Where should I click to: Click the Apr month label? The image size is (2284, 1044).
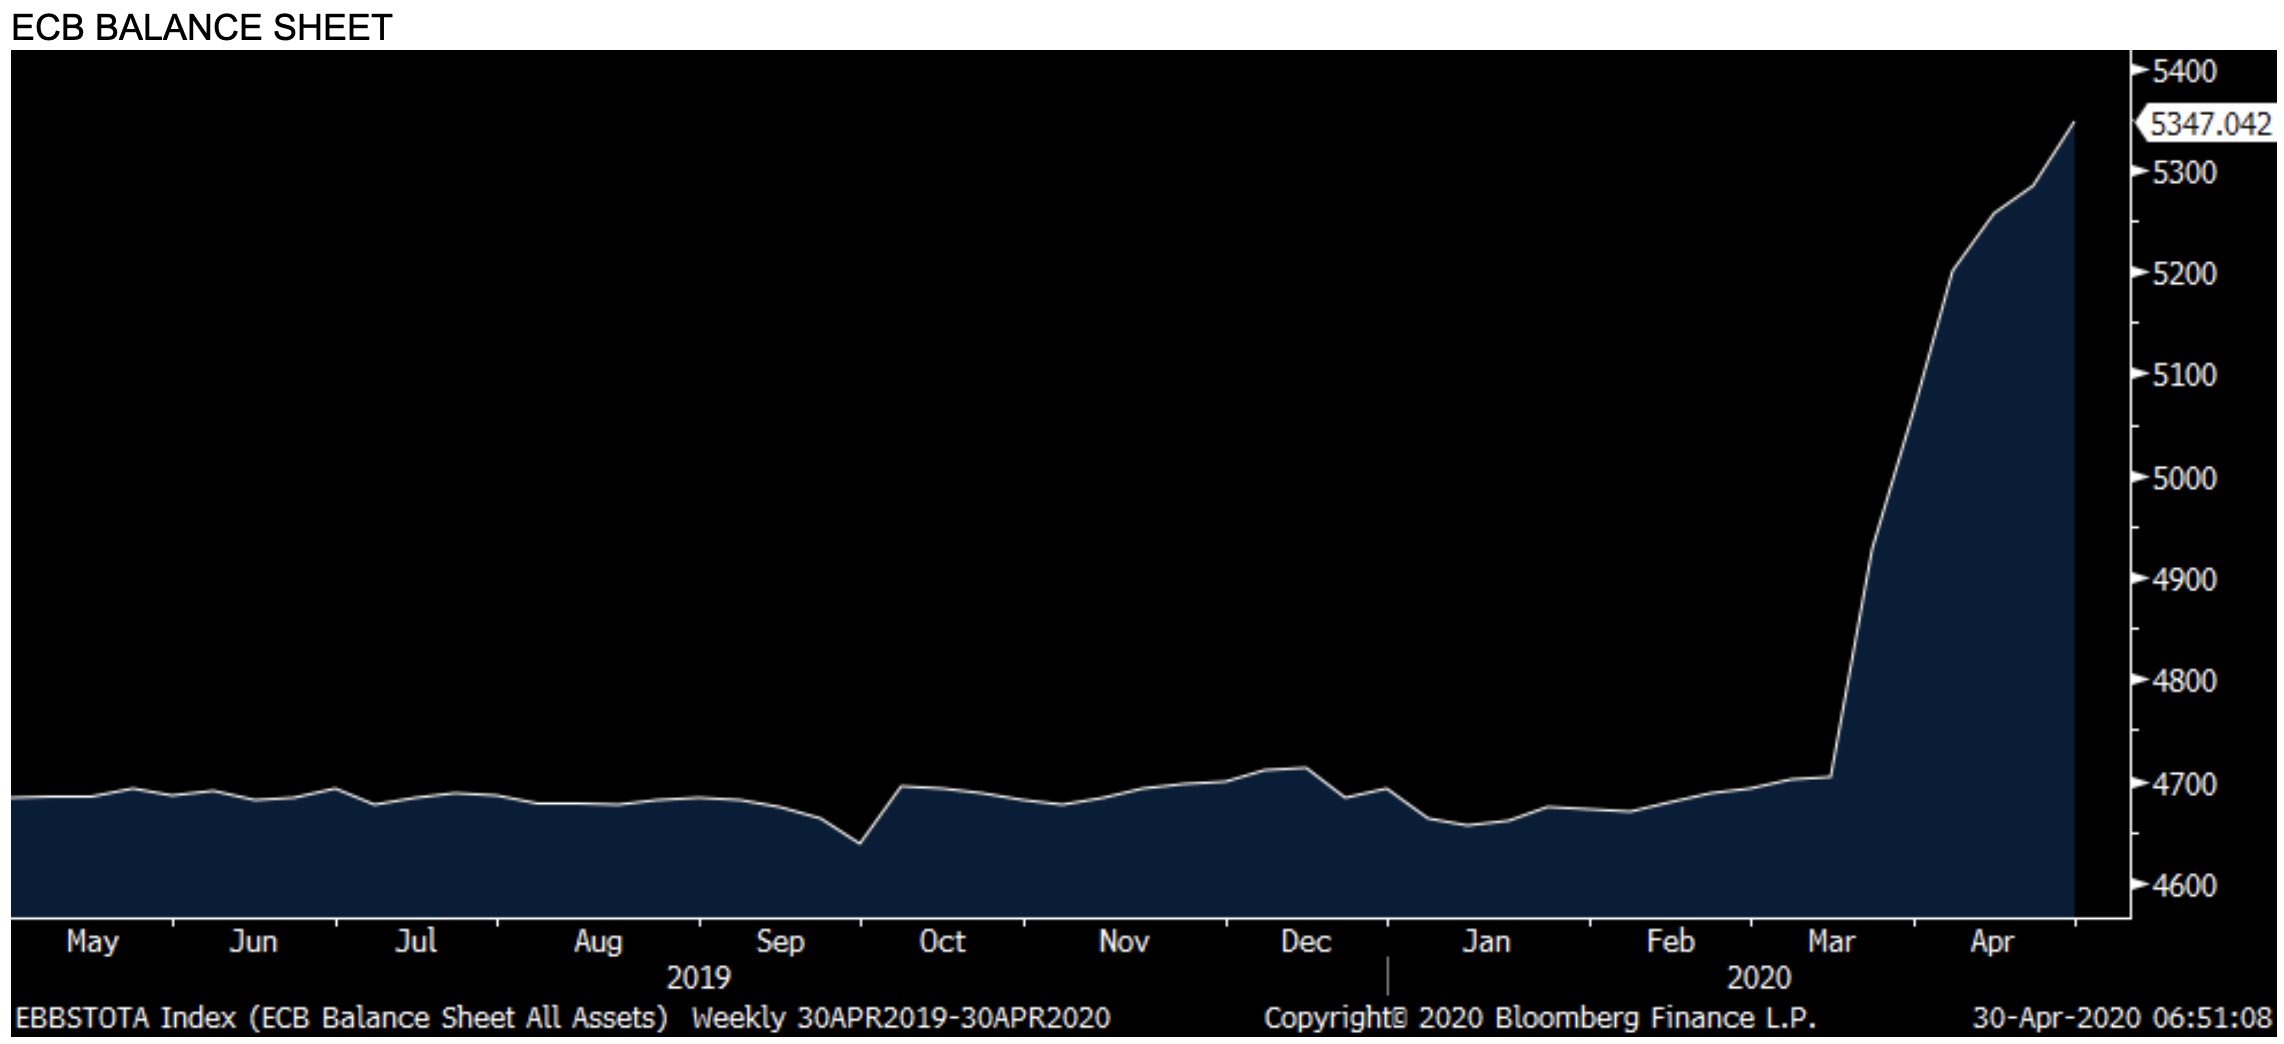1992,942
